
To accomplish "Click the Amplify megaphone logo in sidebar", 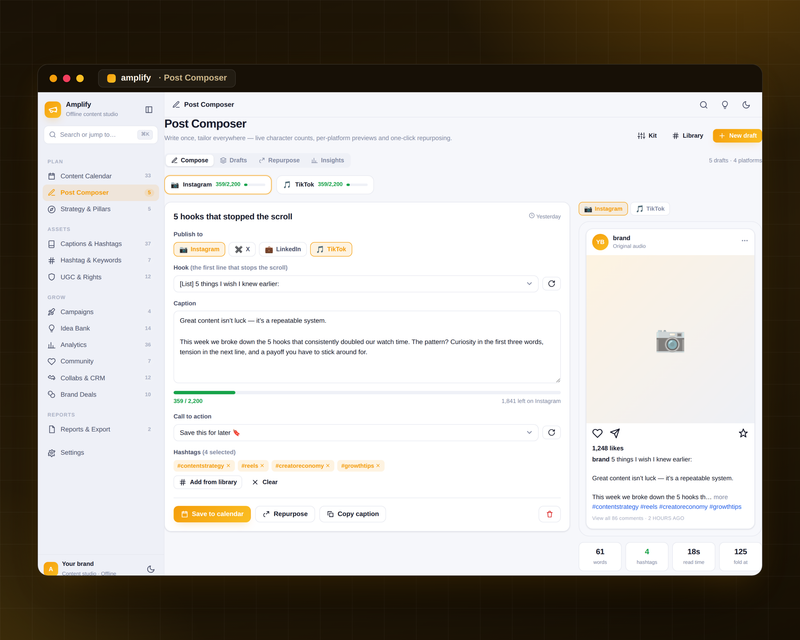I will (x=53, y=109).
